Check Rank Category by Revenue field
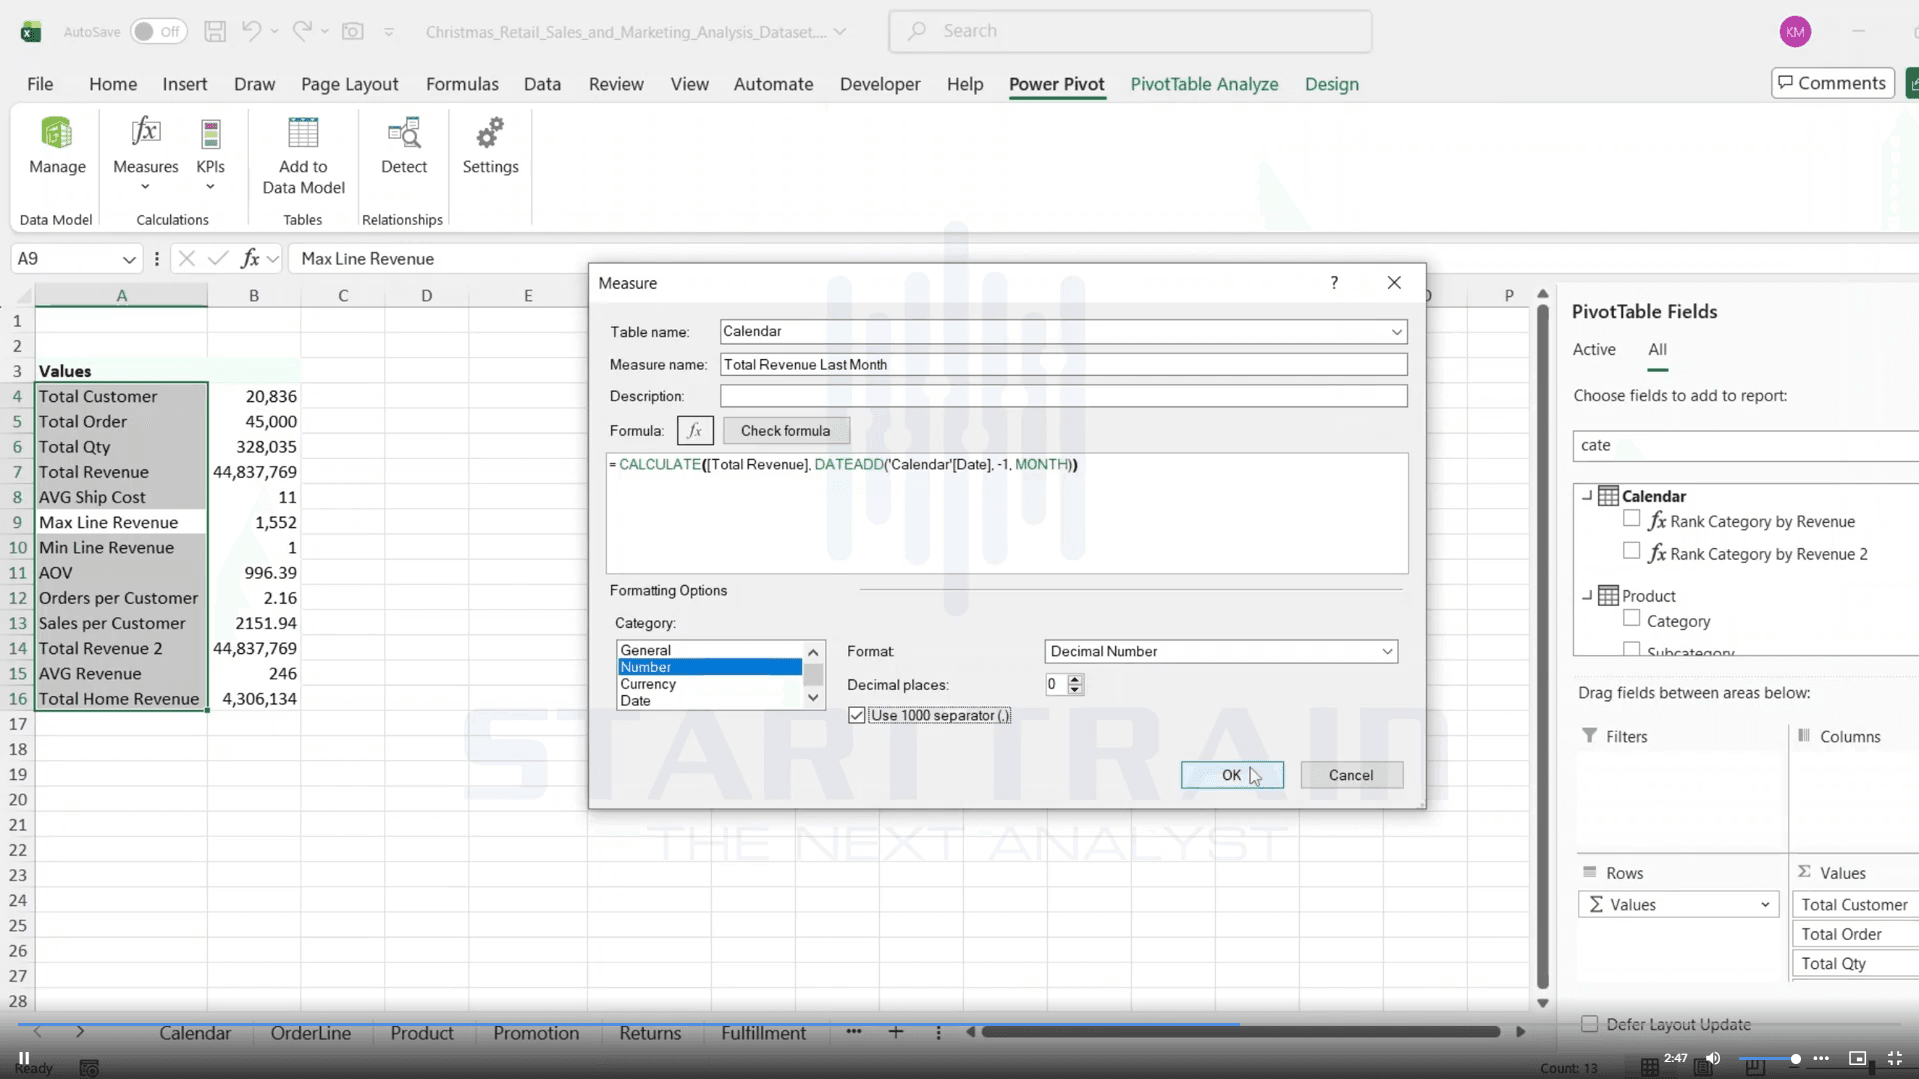The width and height of the screenshot is (1919, 1079). [1631, 519]
